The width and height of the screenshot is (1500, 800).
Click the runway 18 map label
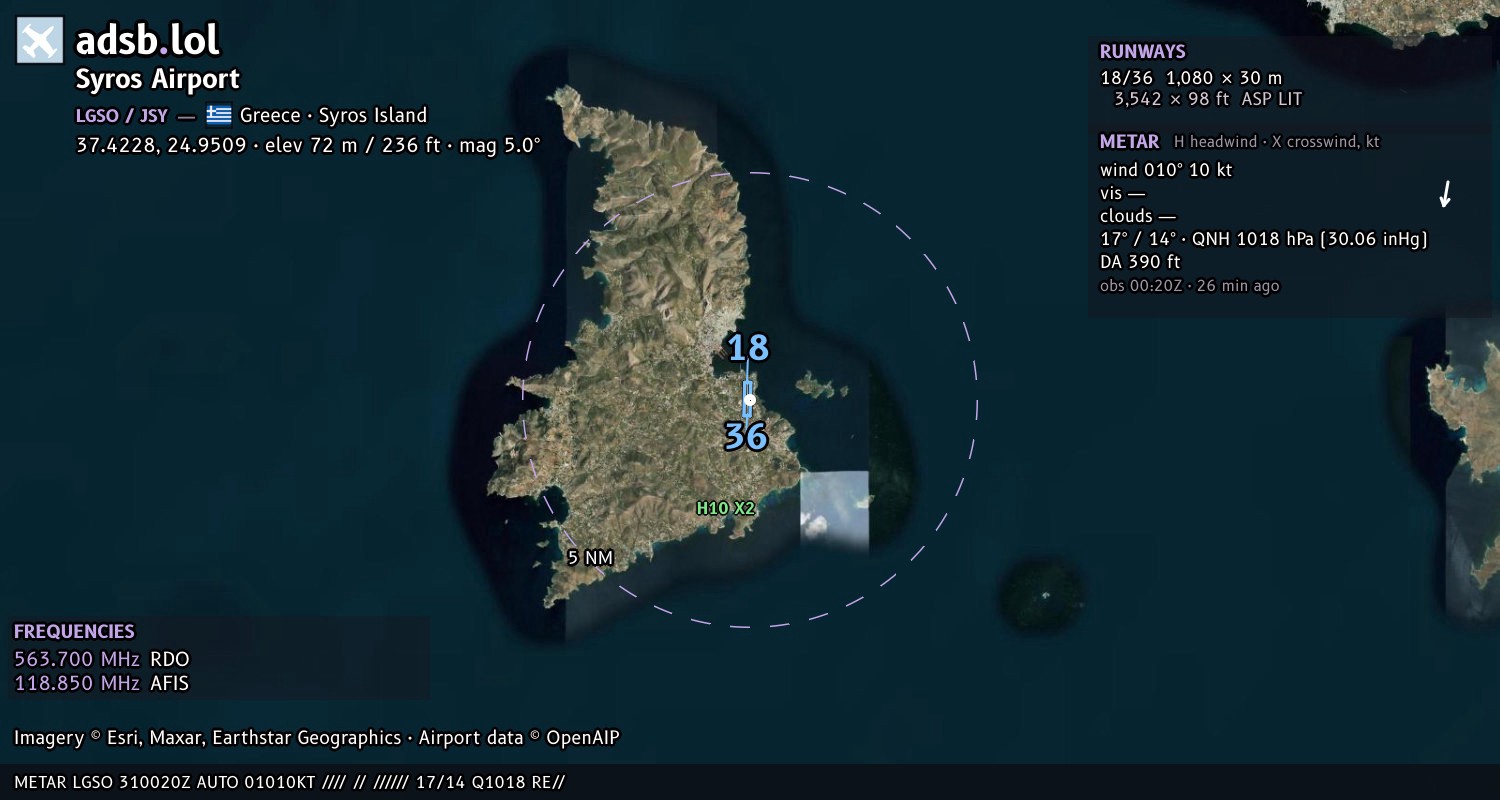point(748,348)
